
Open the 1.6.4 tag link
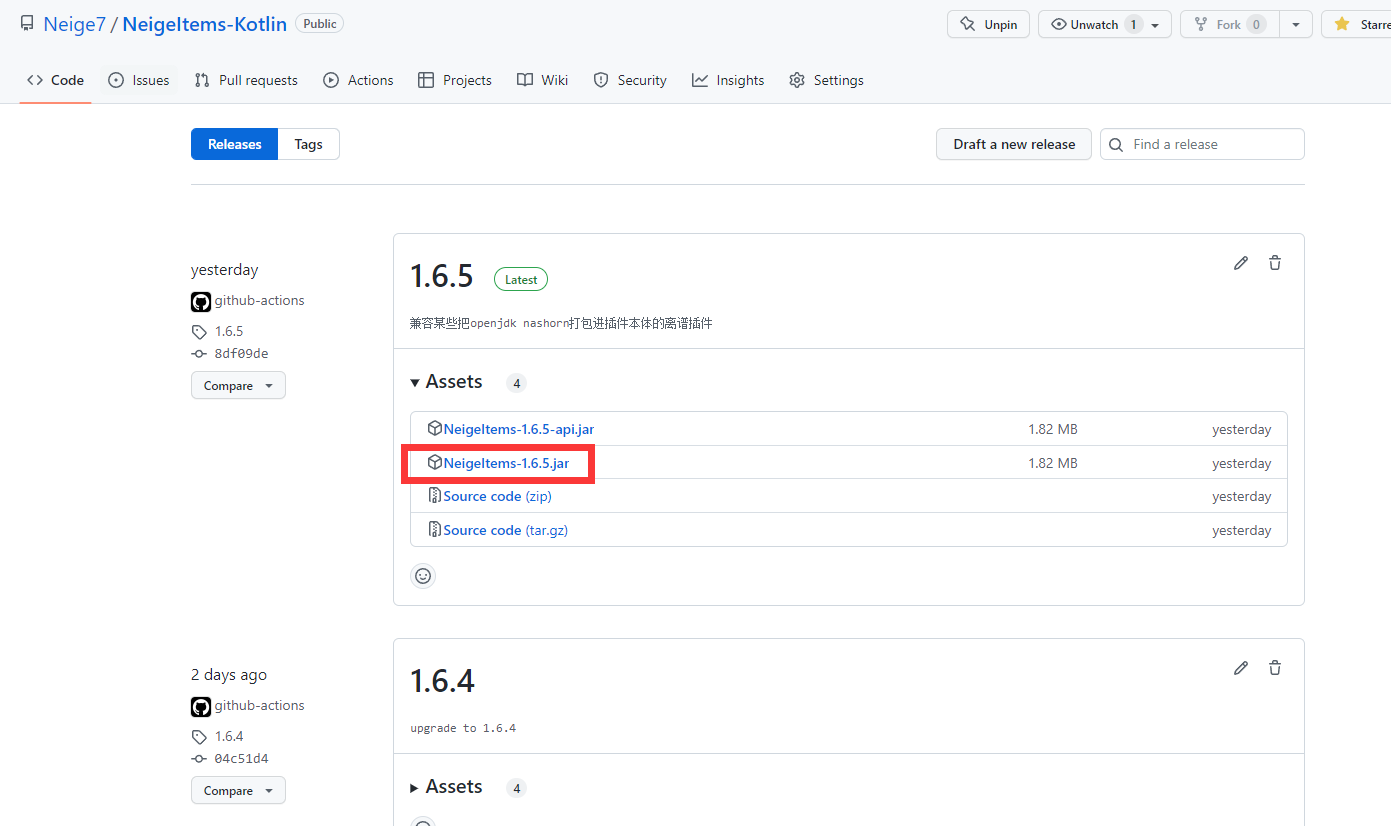coord(229,736)
